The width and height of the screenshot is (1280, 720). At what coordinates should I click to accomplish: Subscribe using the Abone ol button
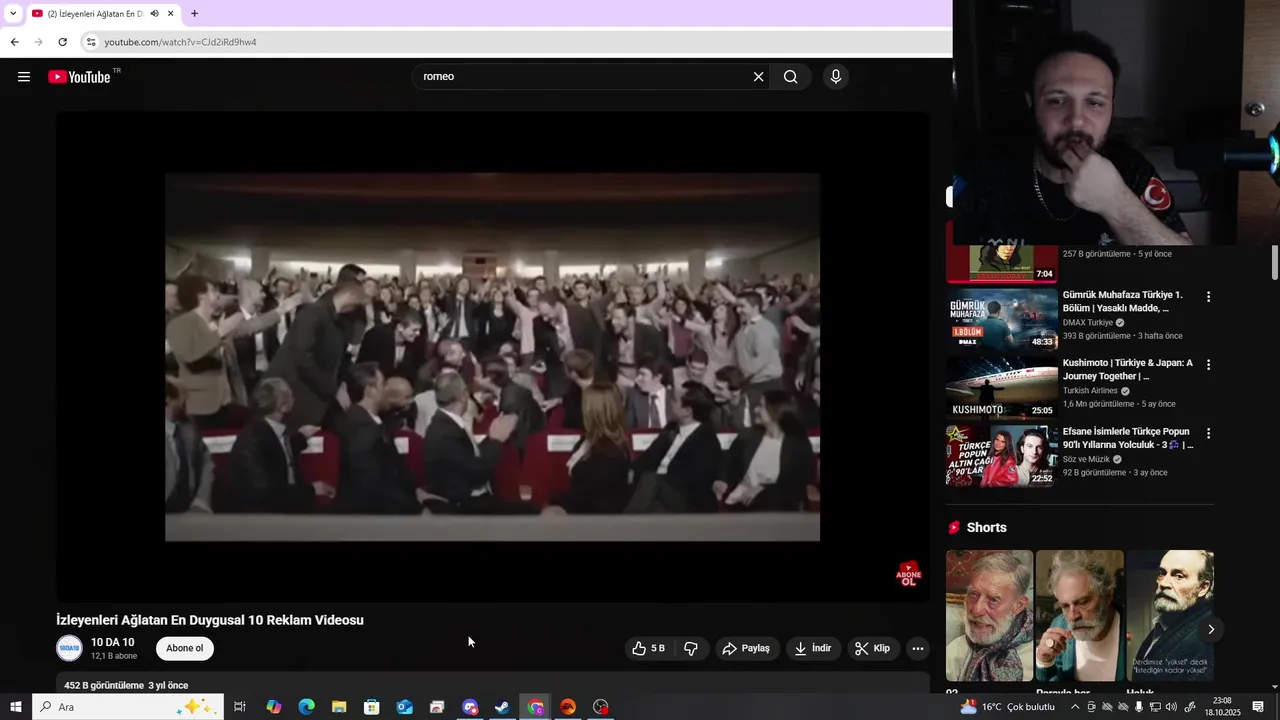click(x=185, y=648)
